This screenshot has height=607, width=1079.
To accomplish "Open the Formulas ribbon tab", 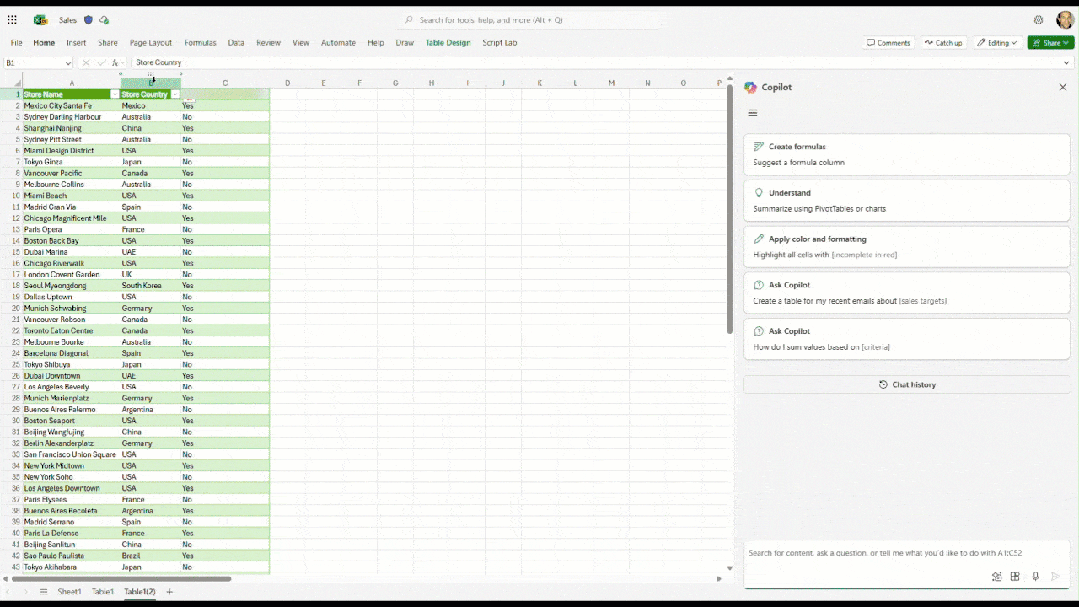I will [x=200, y=43].
